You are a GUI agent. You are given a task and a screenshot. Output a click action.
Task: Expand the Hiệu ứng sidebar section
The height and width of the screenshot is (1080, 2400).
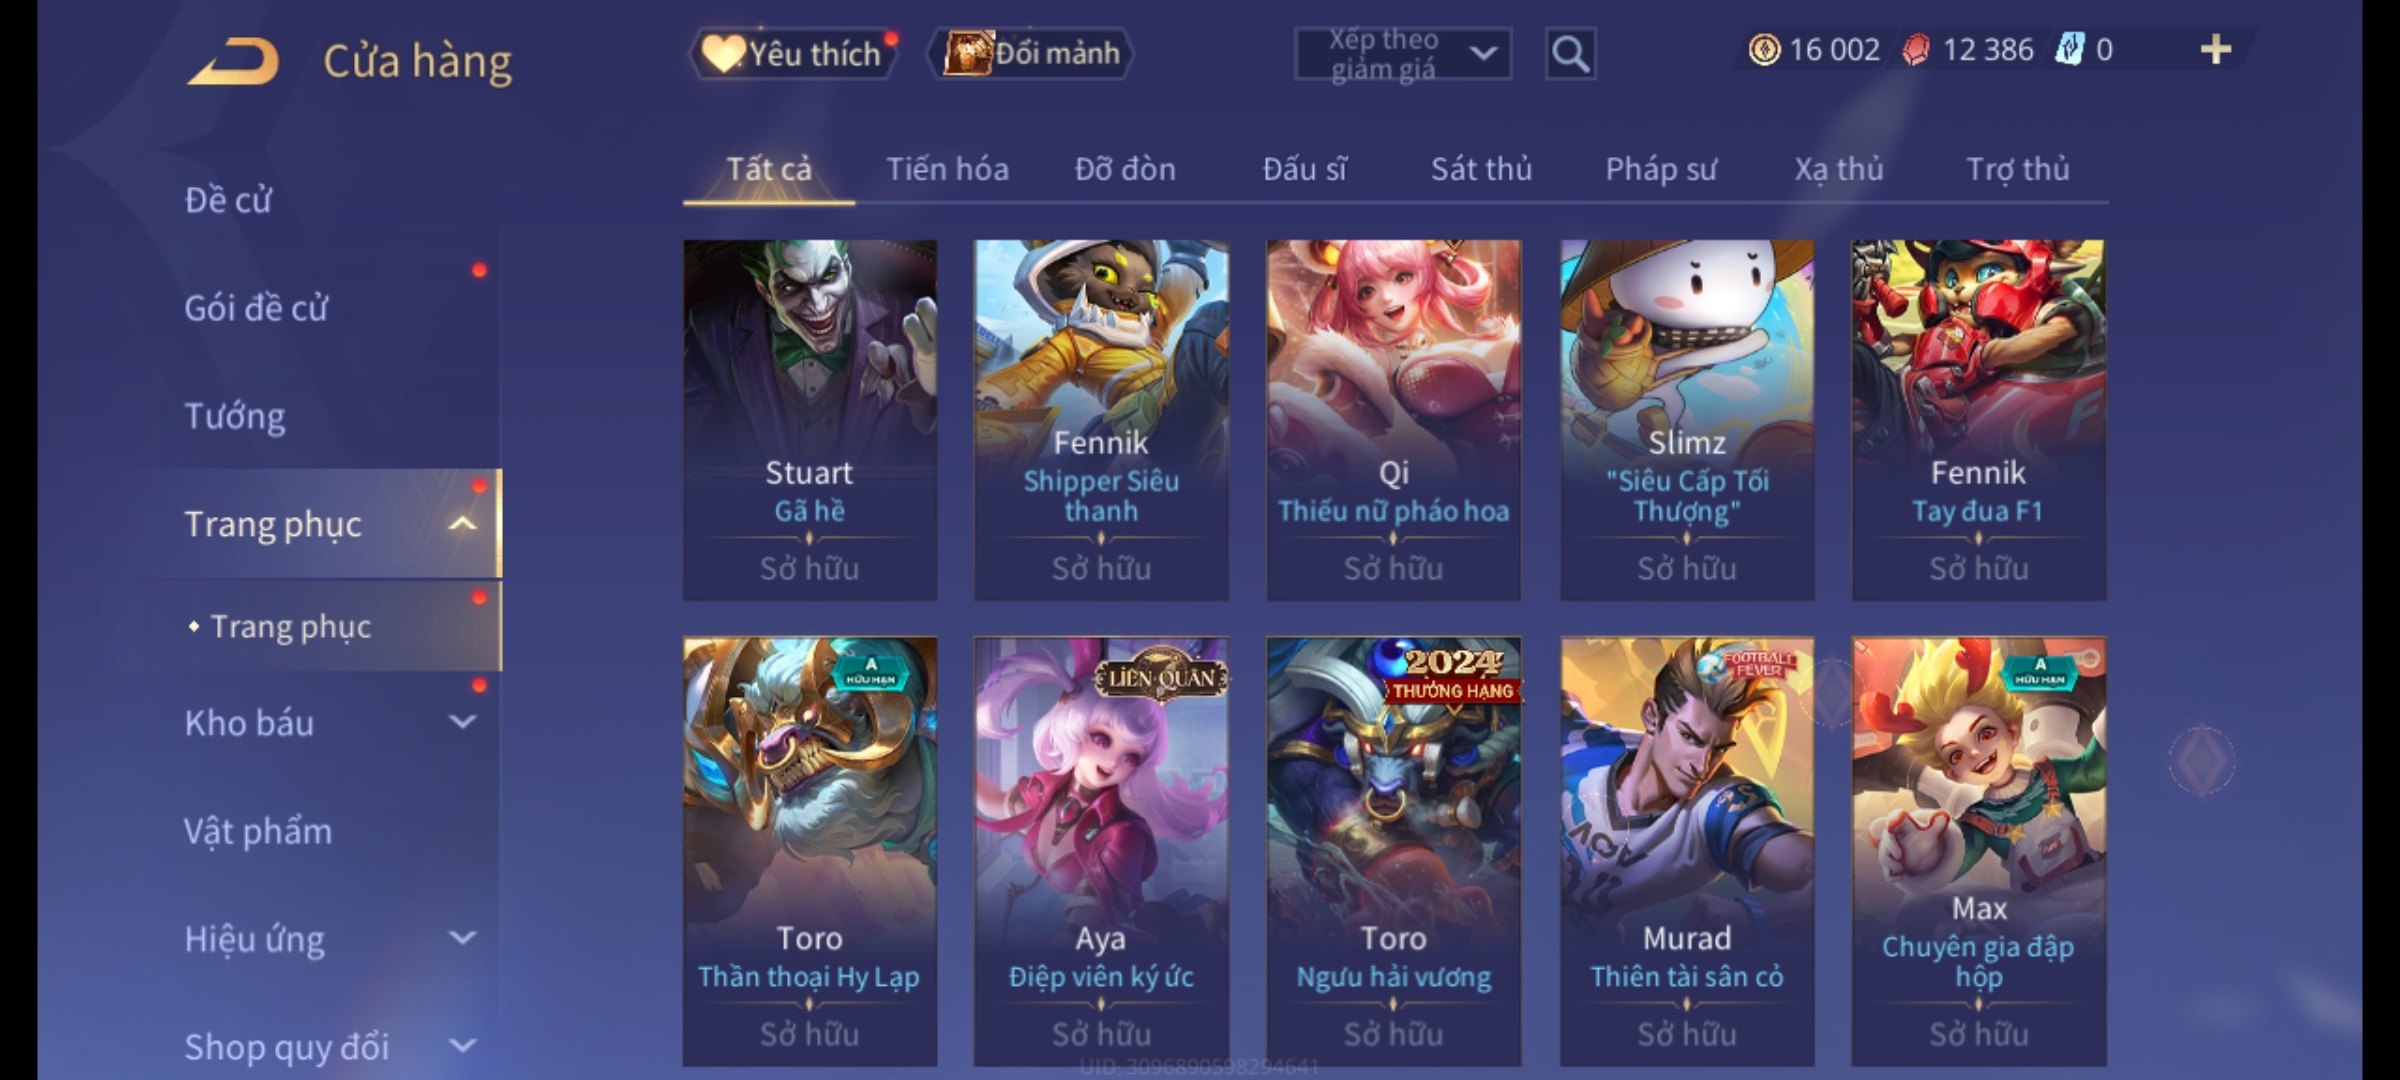[462, 938]
